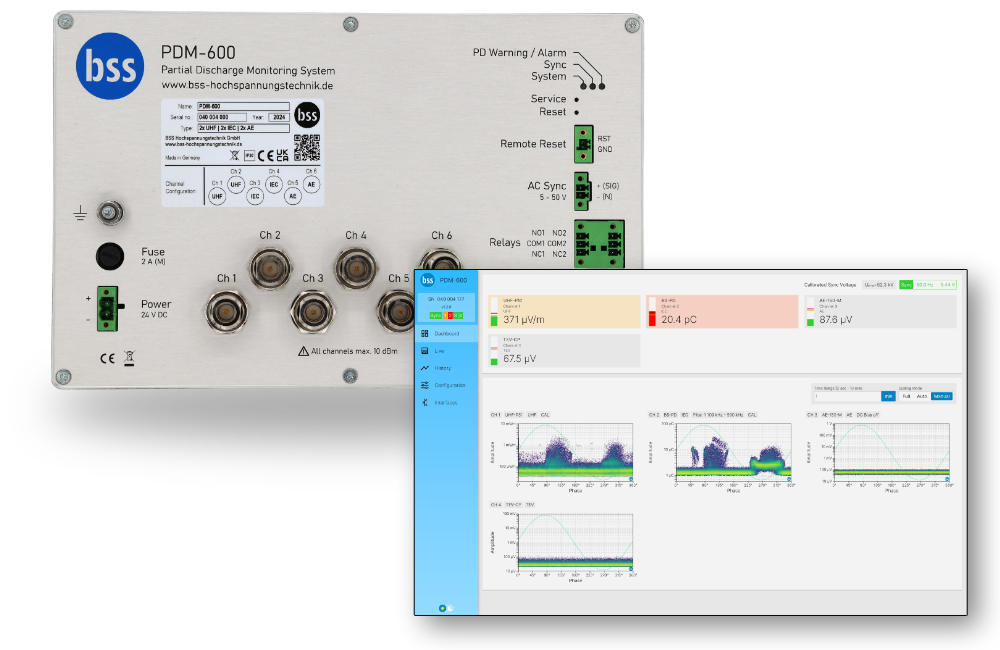Click the blue corner icon on the CH 4 chart

click(x=631, y=569)
